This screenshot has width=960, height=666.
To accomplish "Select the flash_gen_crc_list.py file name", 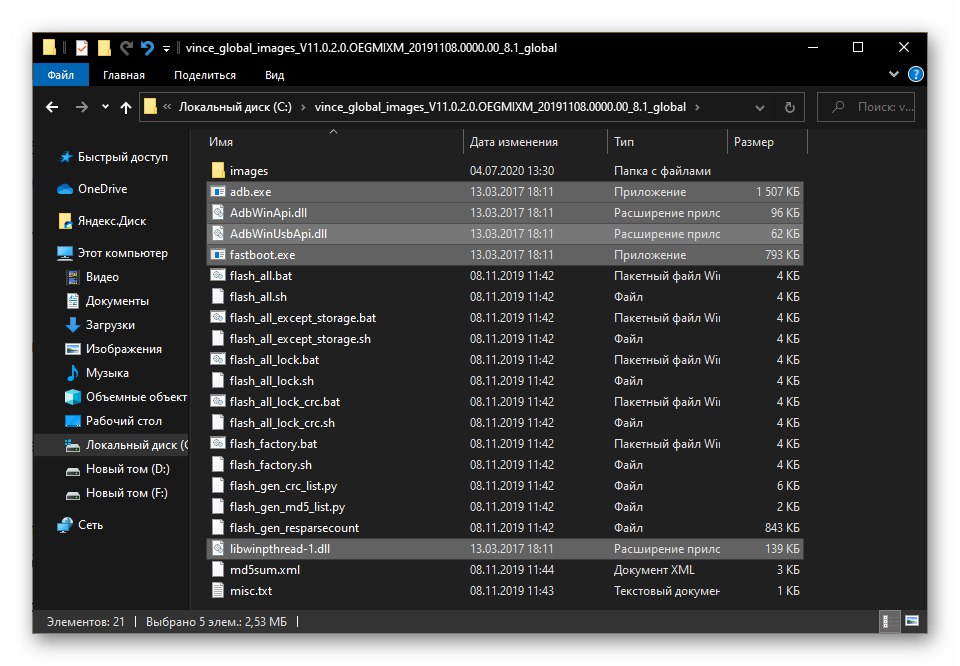I will click(283, 486).
